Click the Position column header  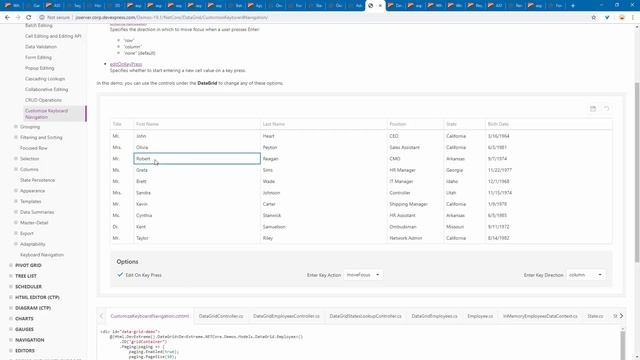click(x=415, y=124)
